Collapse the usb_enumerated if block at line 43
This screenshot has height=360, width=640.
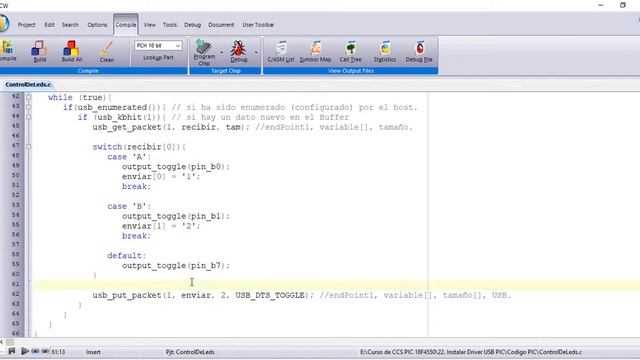(x=29, y=107)
